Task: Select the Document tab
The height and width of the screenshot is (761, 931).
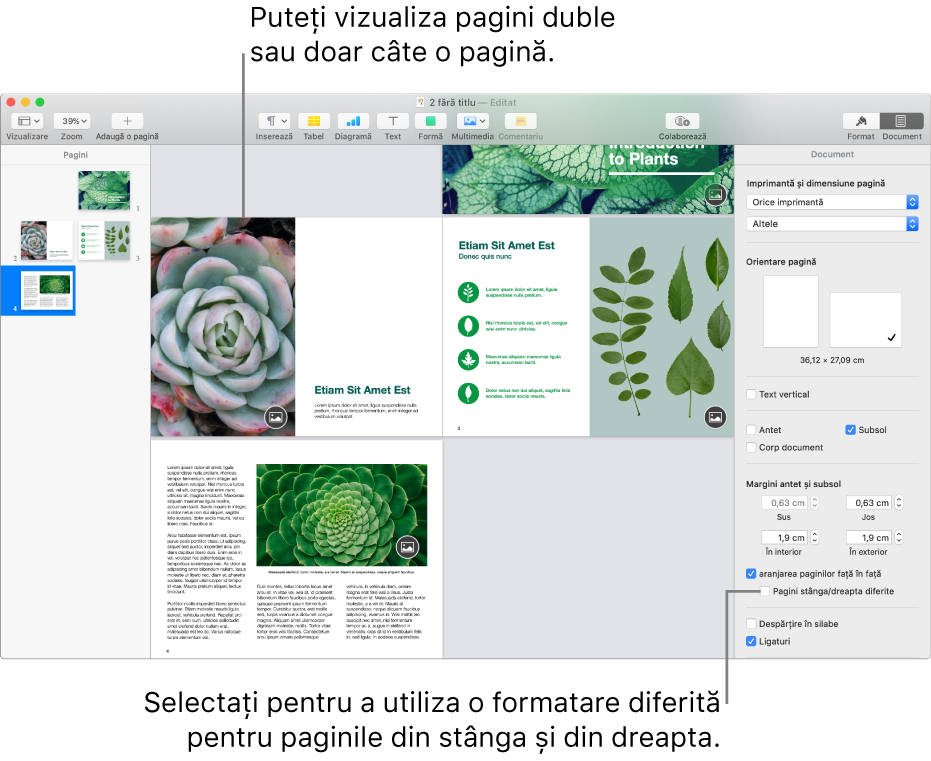Action: tap(903, 121)
